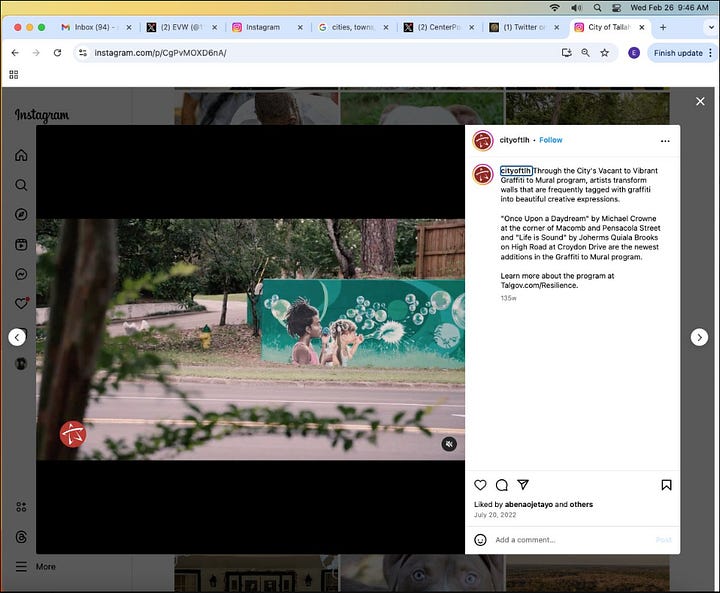The height and width of the screenshot is (593, 720).
Task: Follow the cityoftlh account
Action: pos(551,140)
